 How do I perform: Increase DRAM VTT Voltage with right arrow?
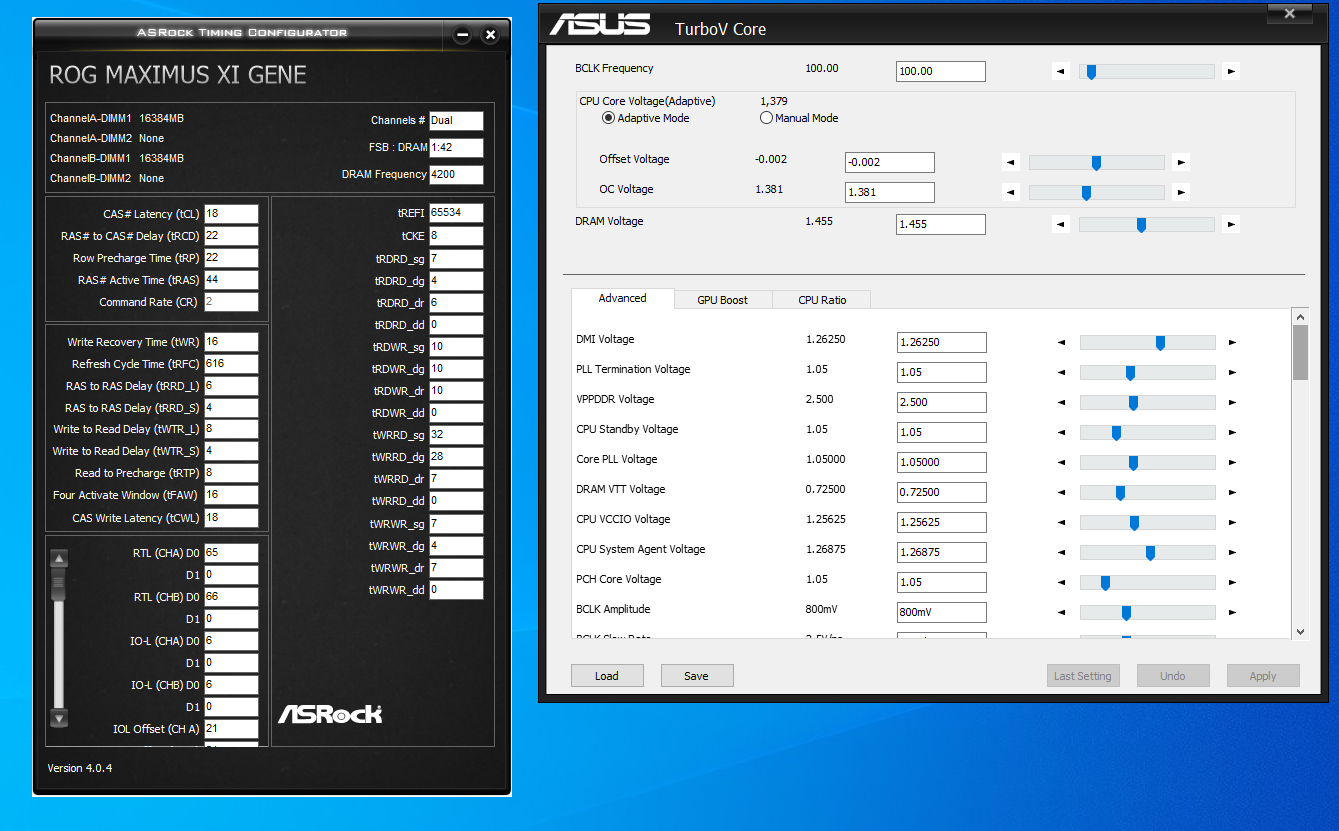click(x=1233, y=492)
